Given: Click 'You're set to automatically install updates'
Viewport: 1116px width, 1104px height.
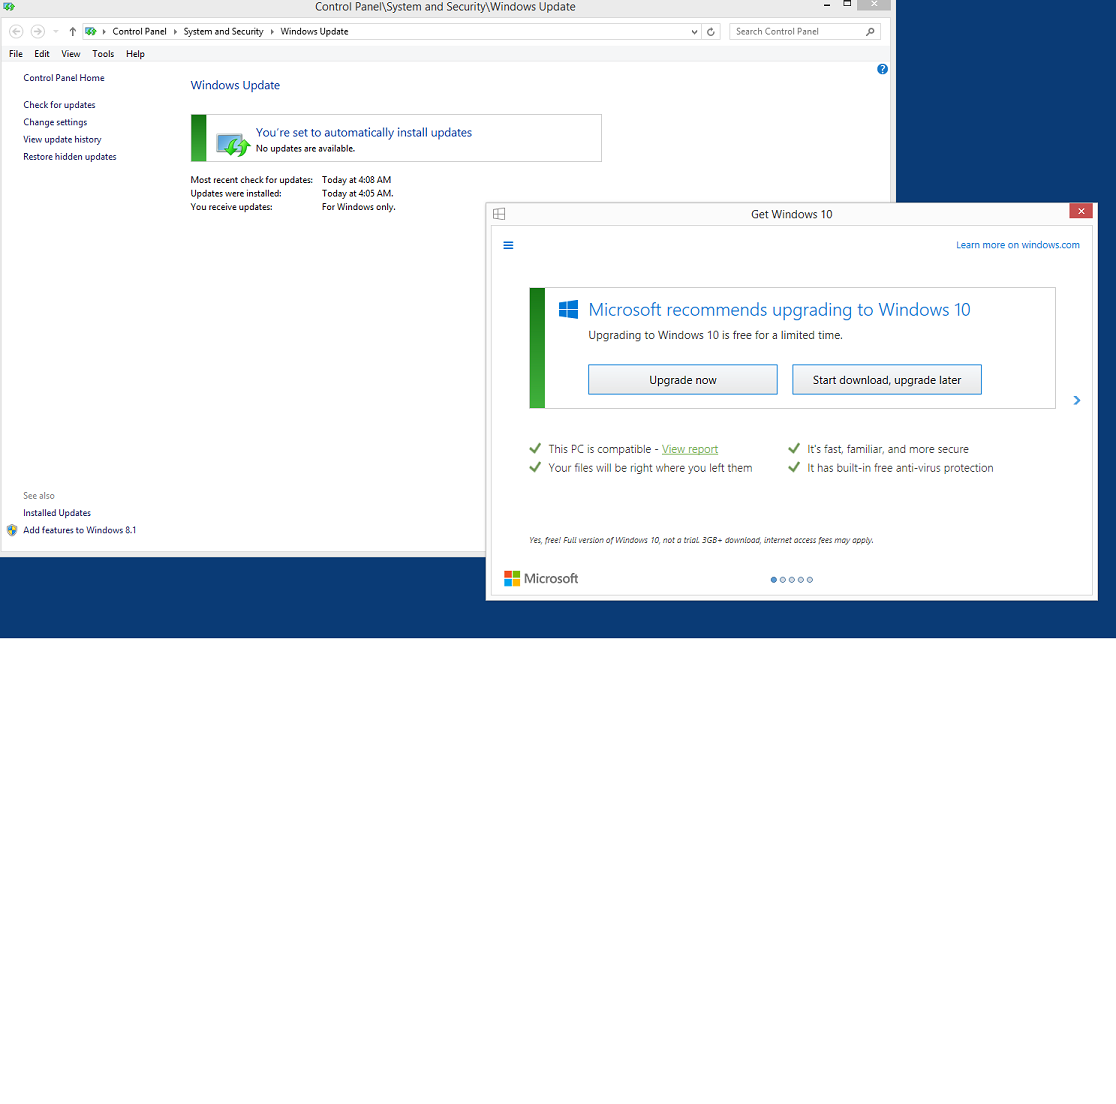Looking at the screenshot, I should [x=364, y=132].
